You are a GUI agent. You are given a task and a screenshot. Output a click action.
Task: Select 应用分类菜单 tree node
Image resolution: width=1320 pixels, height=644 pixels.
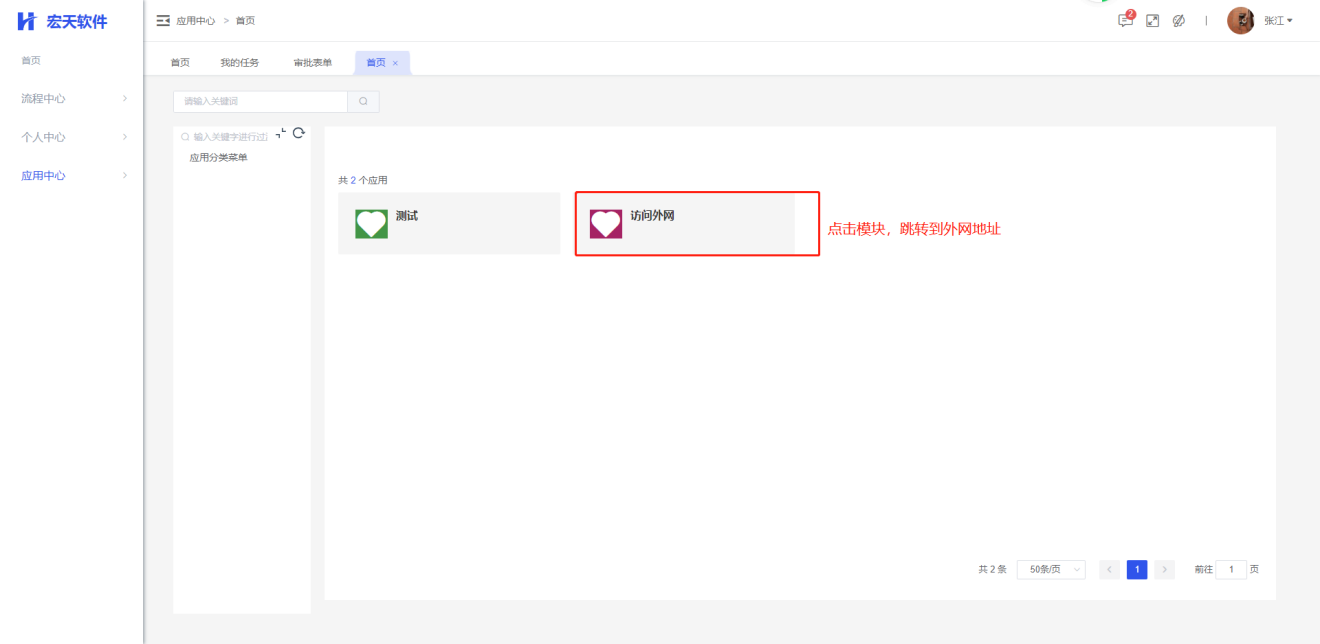point(219,157)
